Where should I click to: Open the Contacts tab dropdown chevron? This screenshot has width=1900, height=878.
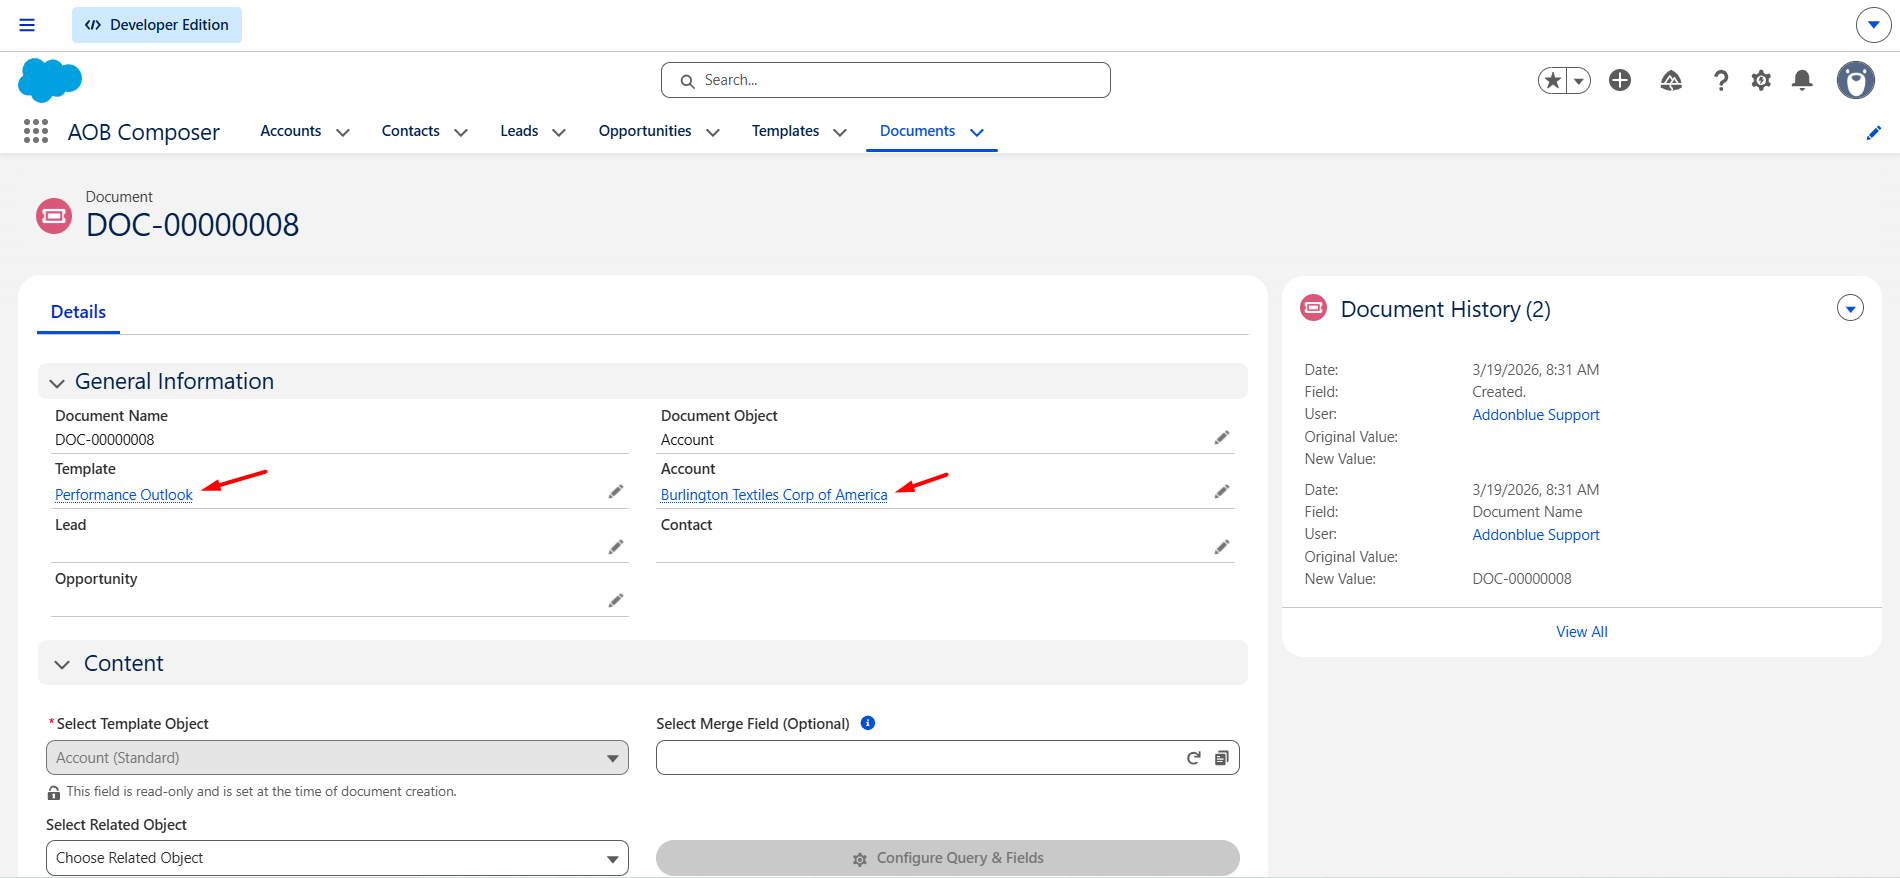tap(461, 132)
